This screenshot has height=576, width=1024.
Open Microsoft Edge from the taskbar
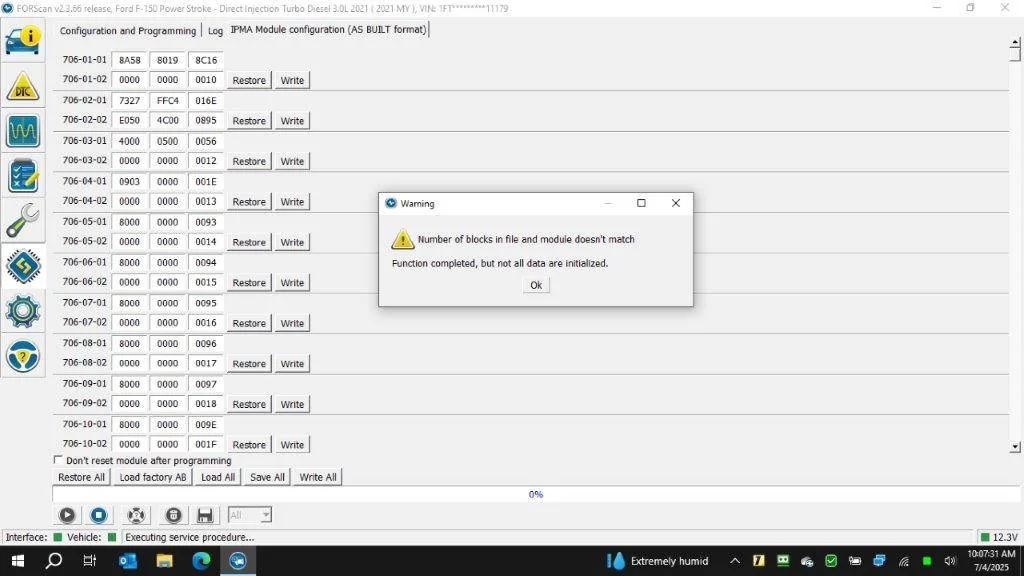pos(201,561)
